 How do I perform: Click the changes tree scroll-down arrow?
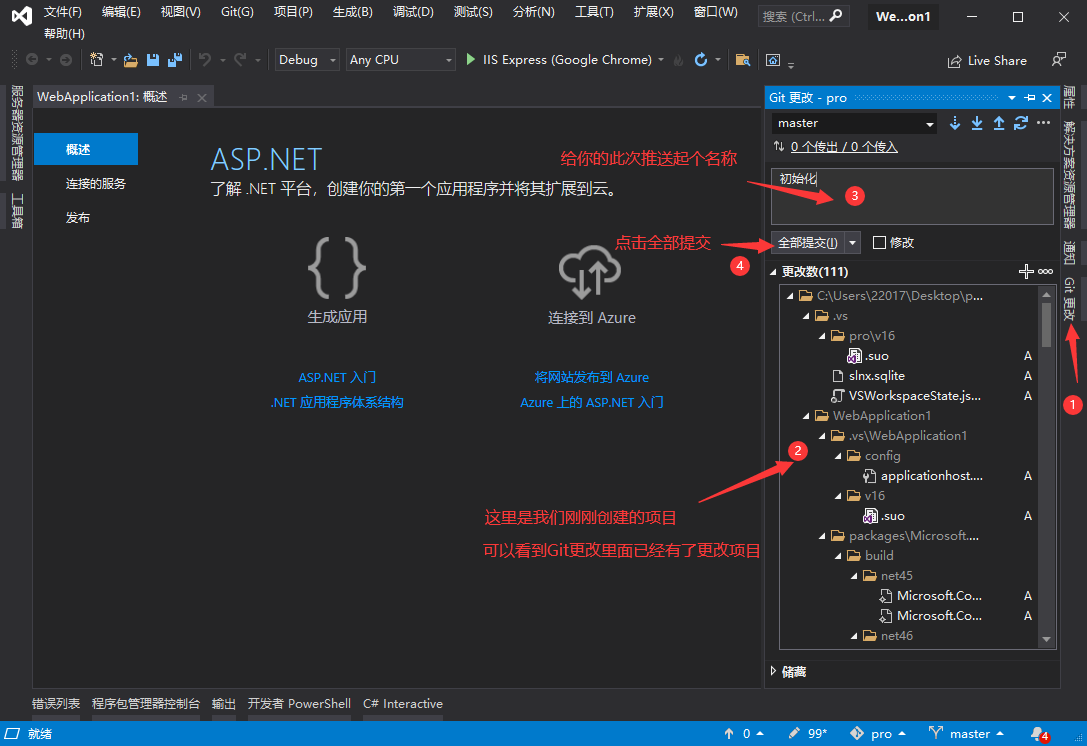[1046, 639]
